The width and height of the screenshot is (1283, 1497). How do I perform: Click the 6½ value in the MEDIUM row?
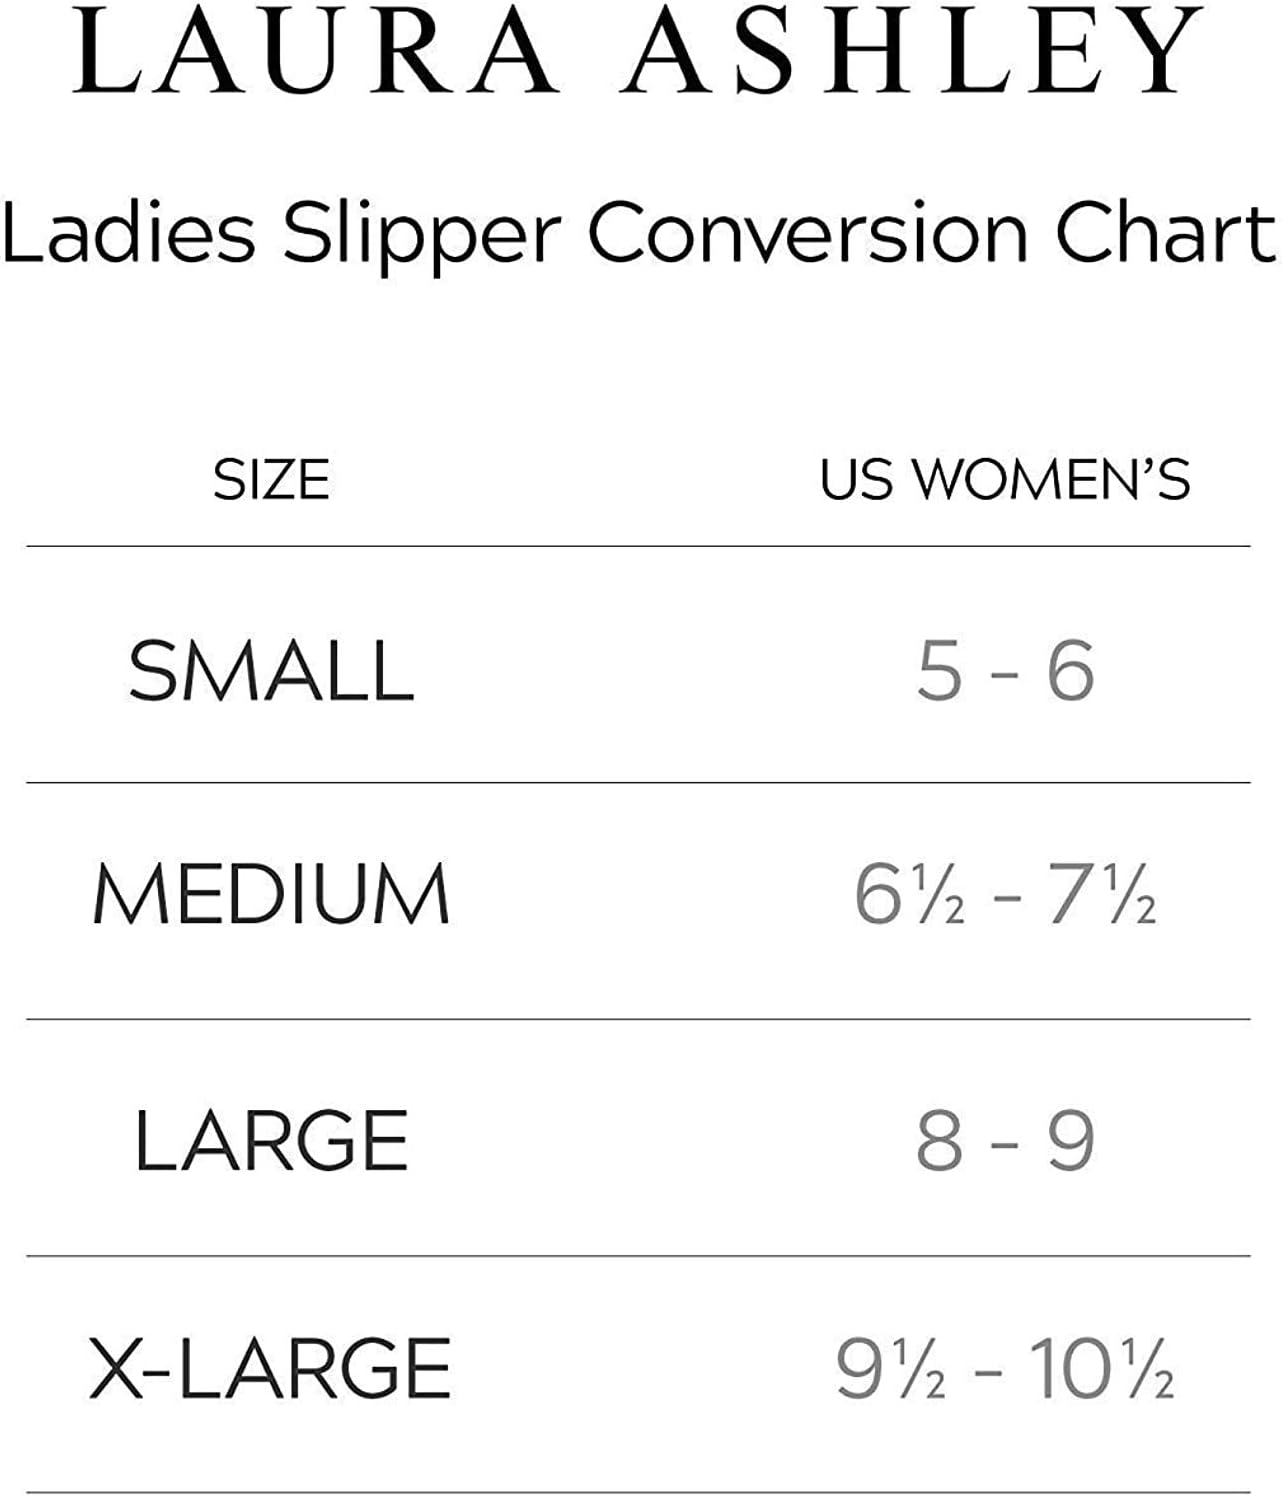(x=909, y=894)
